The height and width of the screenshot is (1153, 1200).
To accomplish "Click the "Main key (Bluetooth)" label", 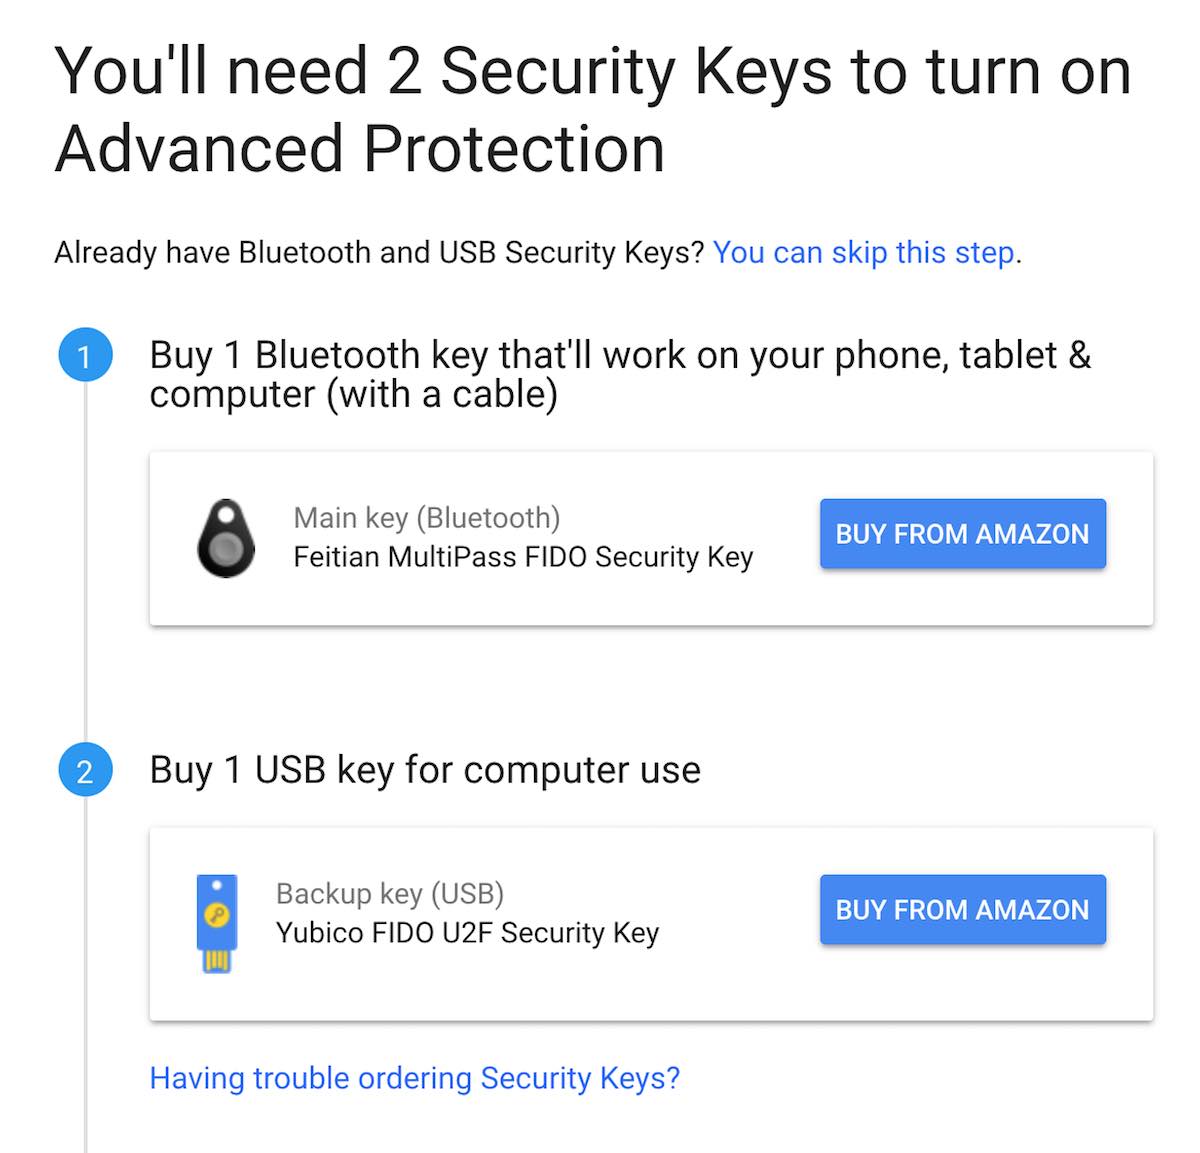I will pos(426,518).
